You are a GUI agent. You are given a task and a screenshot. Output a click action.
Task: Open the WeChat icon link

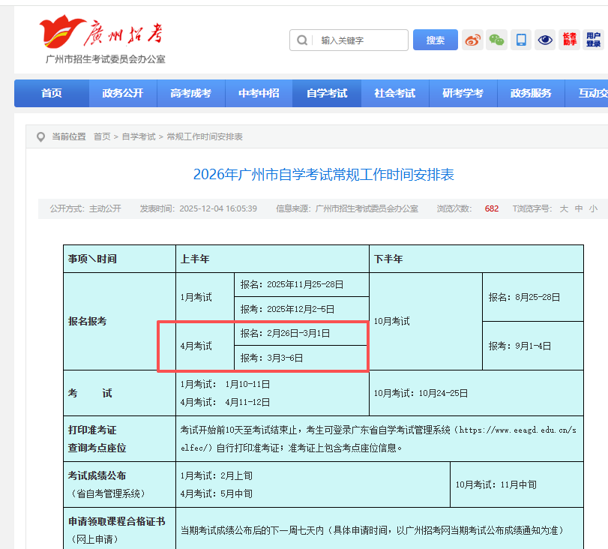pos(497,40)
